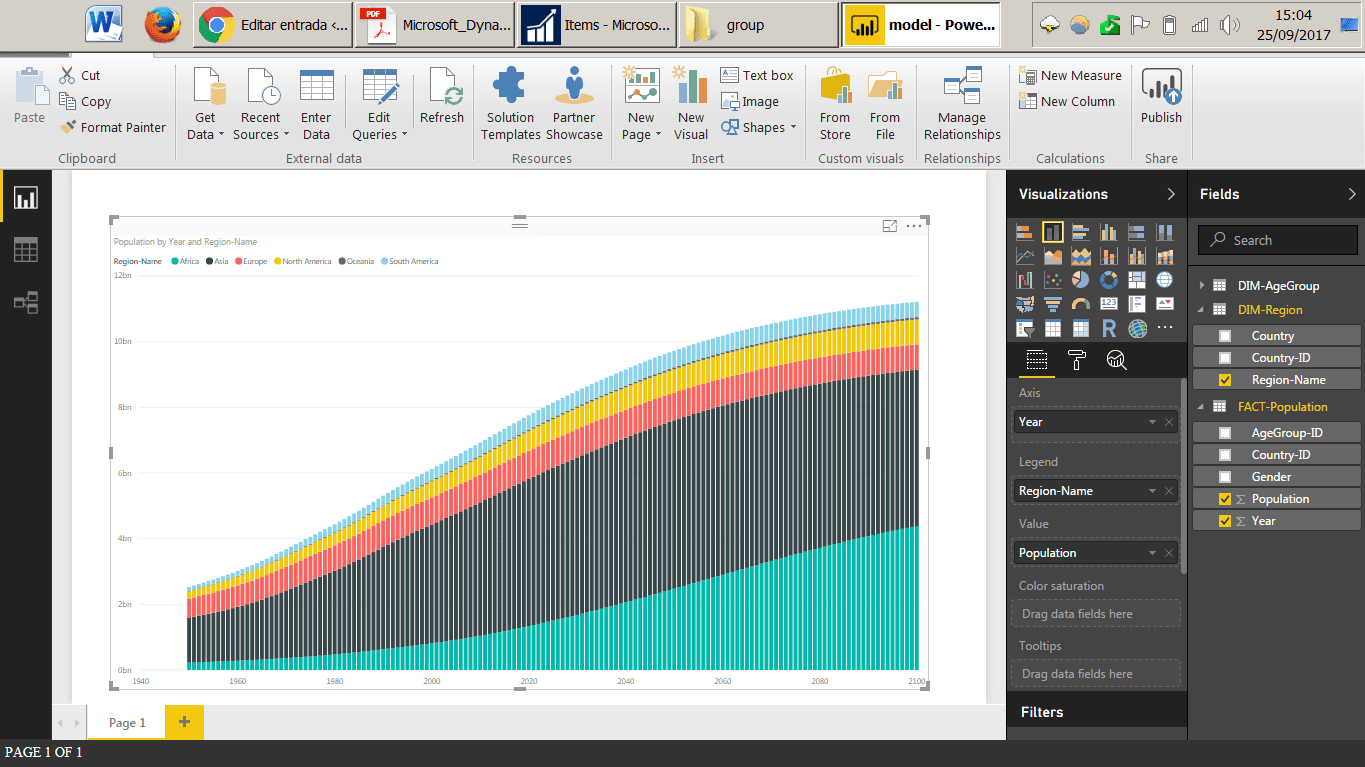This screenshot has height=767, width=1365.
Task: Open Solution Templates from ribbon
Action: tap(511, 104)
